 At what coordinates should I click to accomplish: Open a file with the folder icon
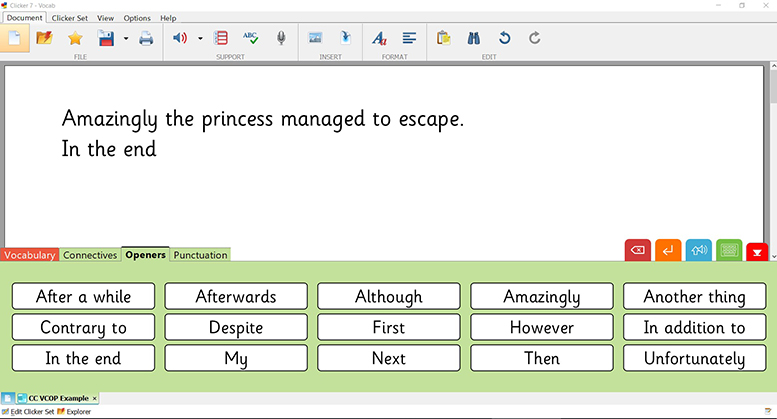[x=44, y=39]
